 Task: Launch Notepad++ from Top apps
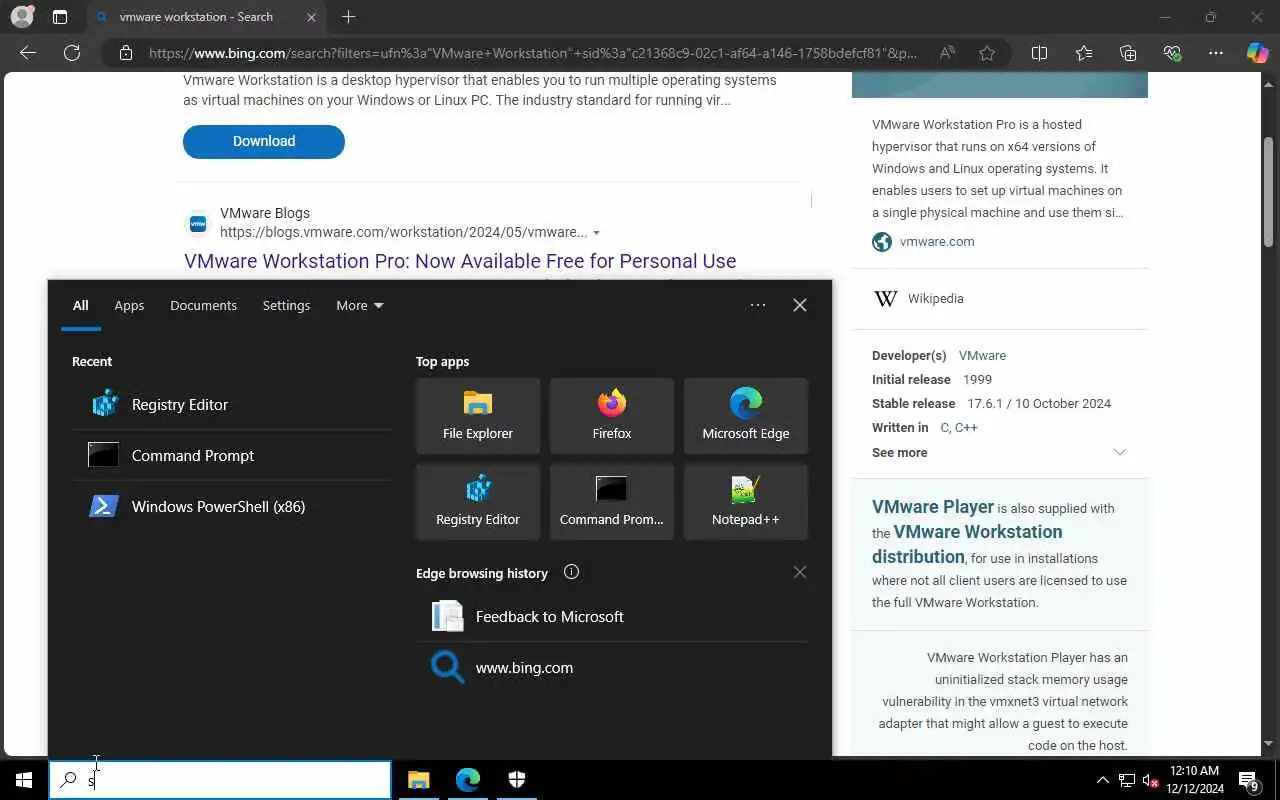pyautogui.click(x=746, y=502)
